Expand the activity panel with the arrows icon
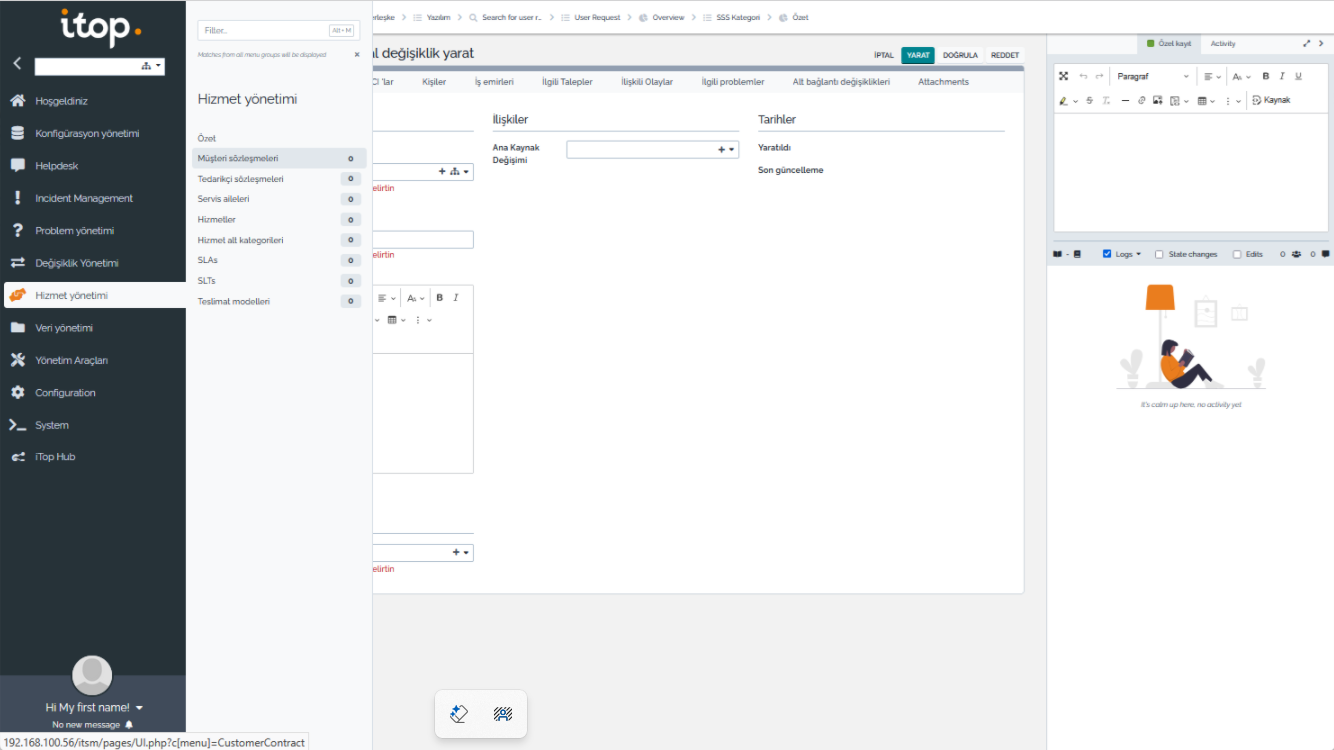The image size is (1334, 750). (1306, 44)
